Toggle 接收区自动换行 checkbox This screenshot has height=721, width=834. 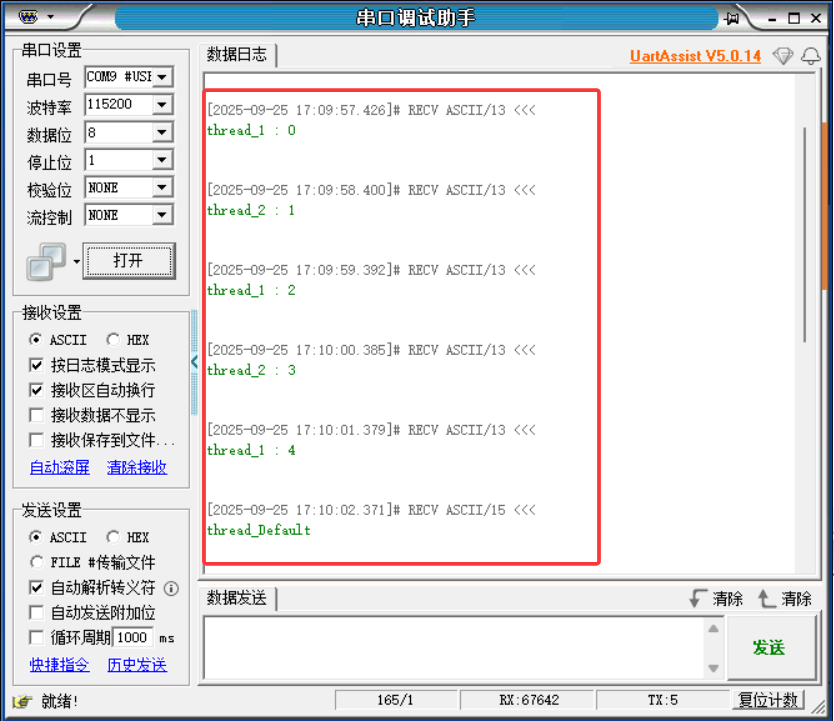point(36,390)
